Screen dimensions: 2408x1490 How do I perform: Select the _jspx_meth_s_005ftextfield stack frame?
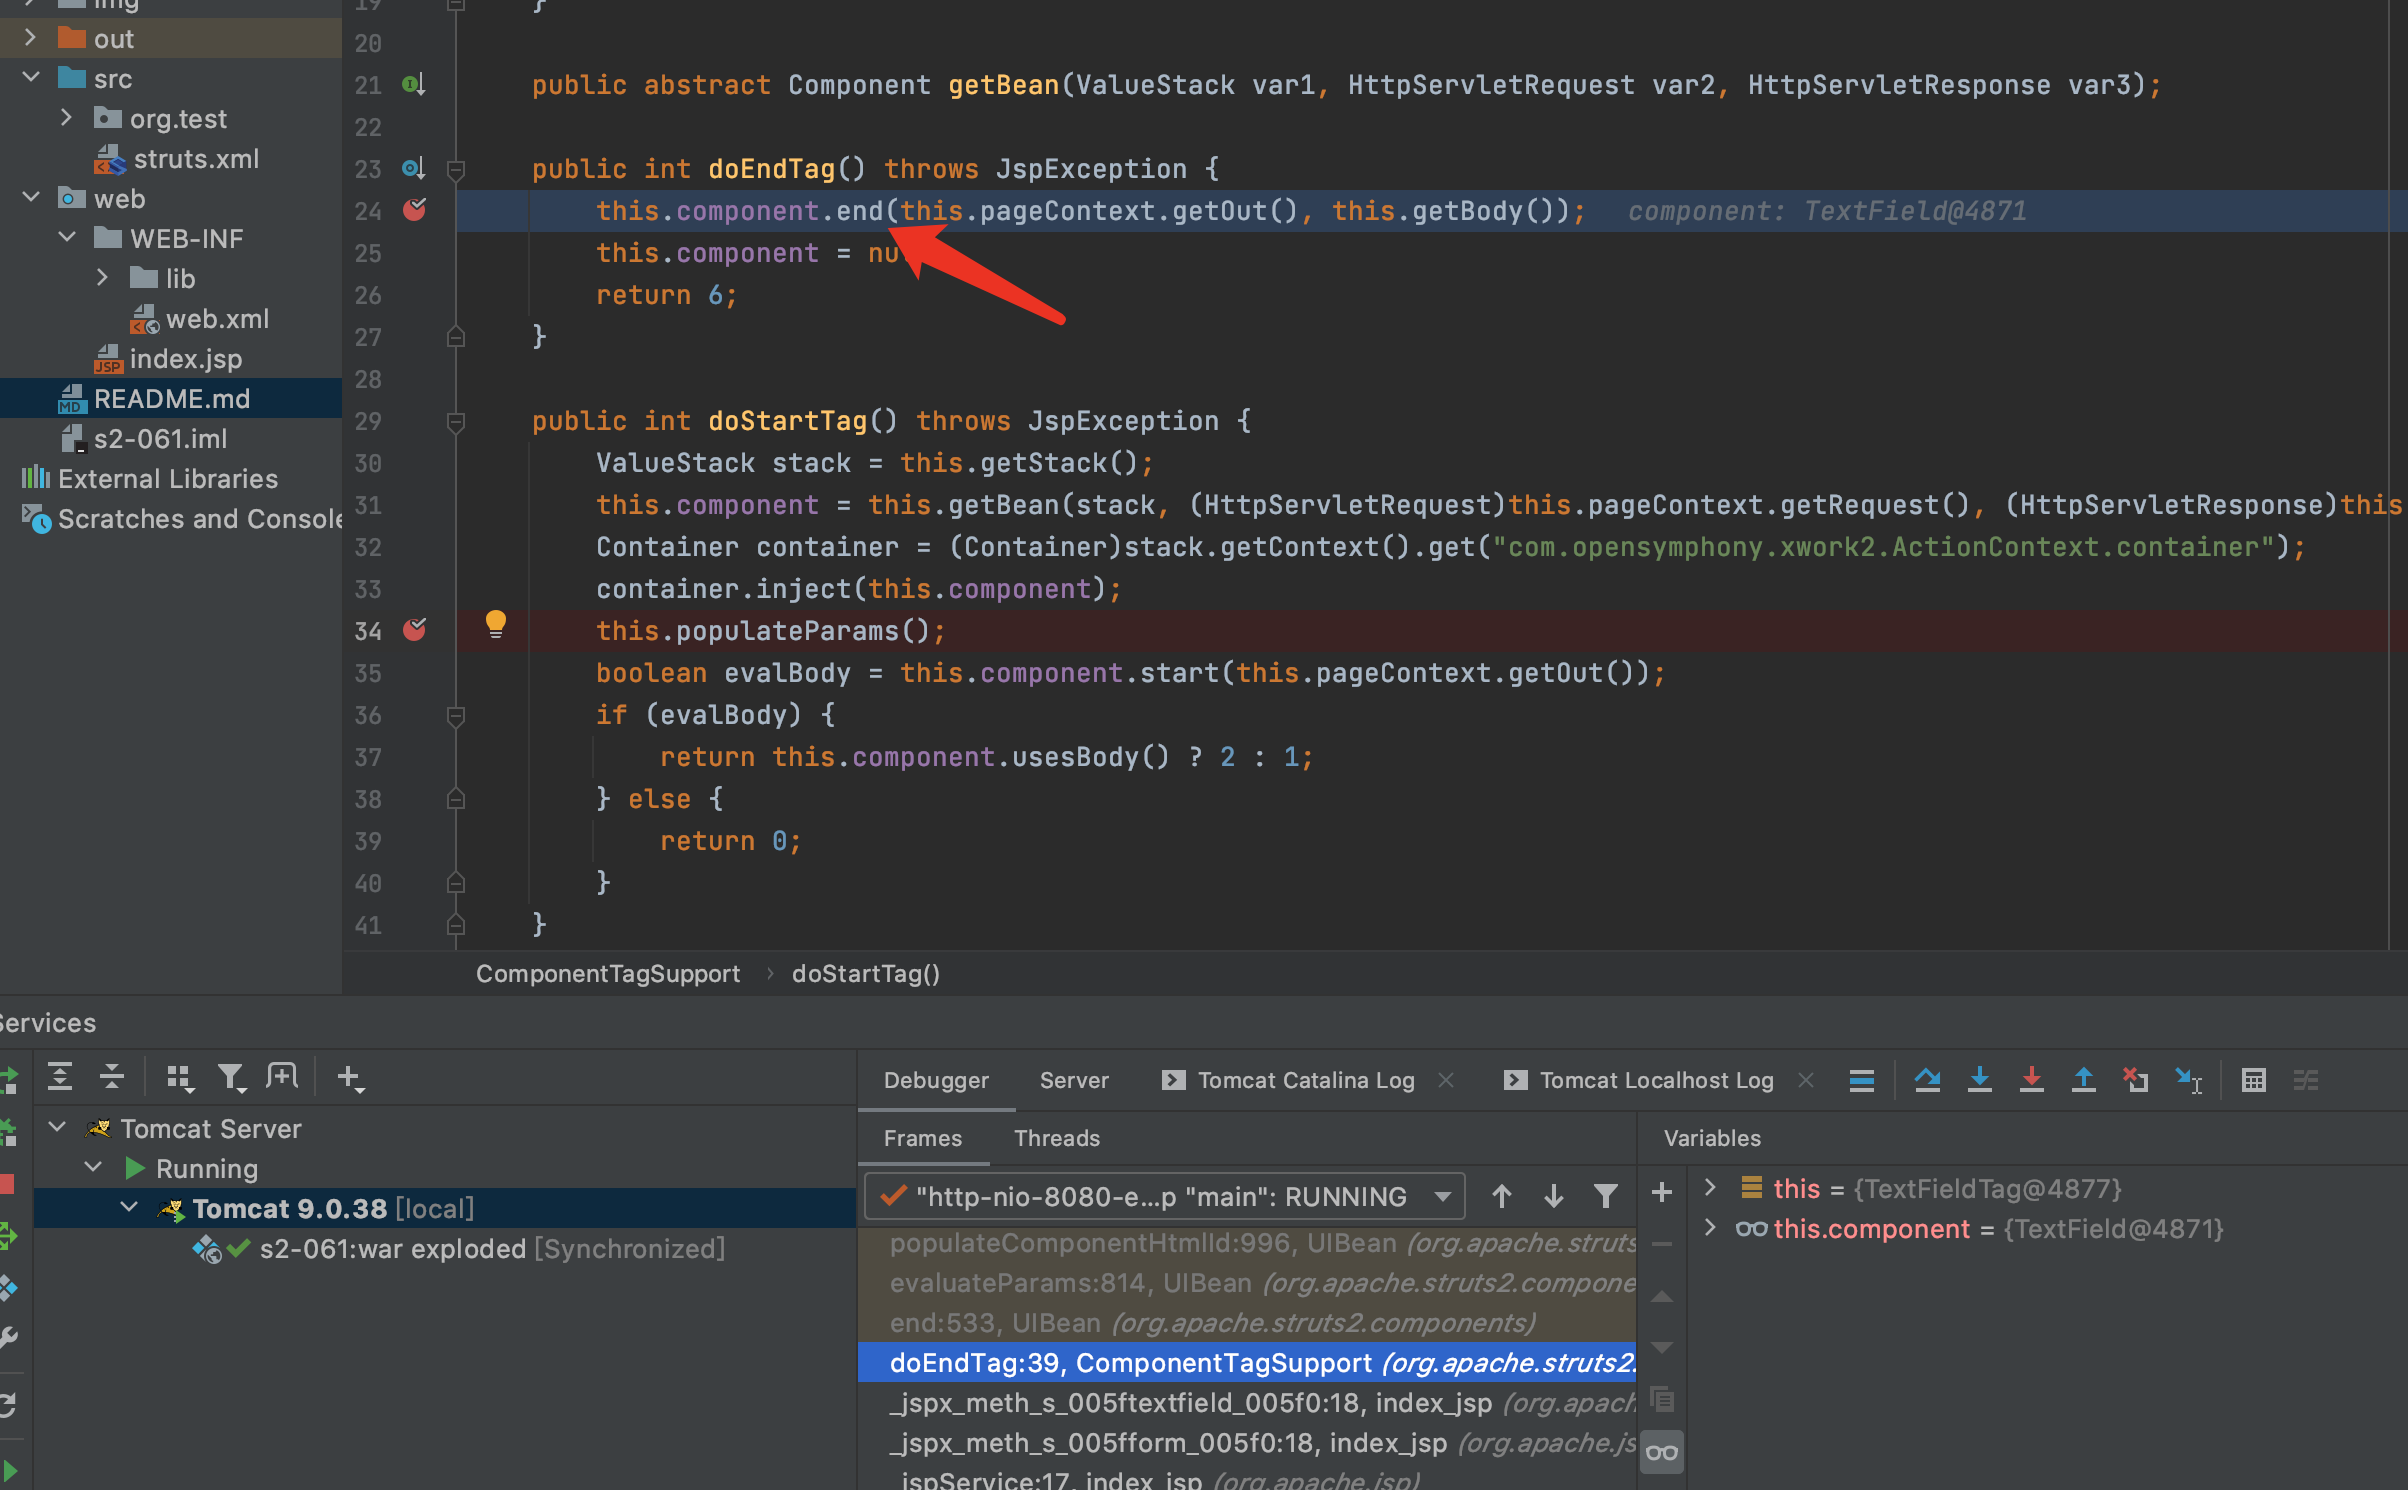(x=1247, y=1403)
